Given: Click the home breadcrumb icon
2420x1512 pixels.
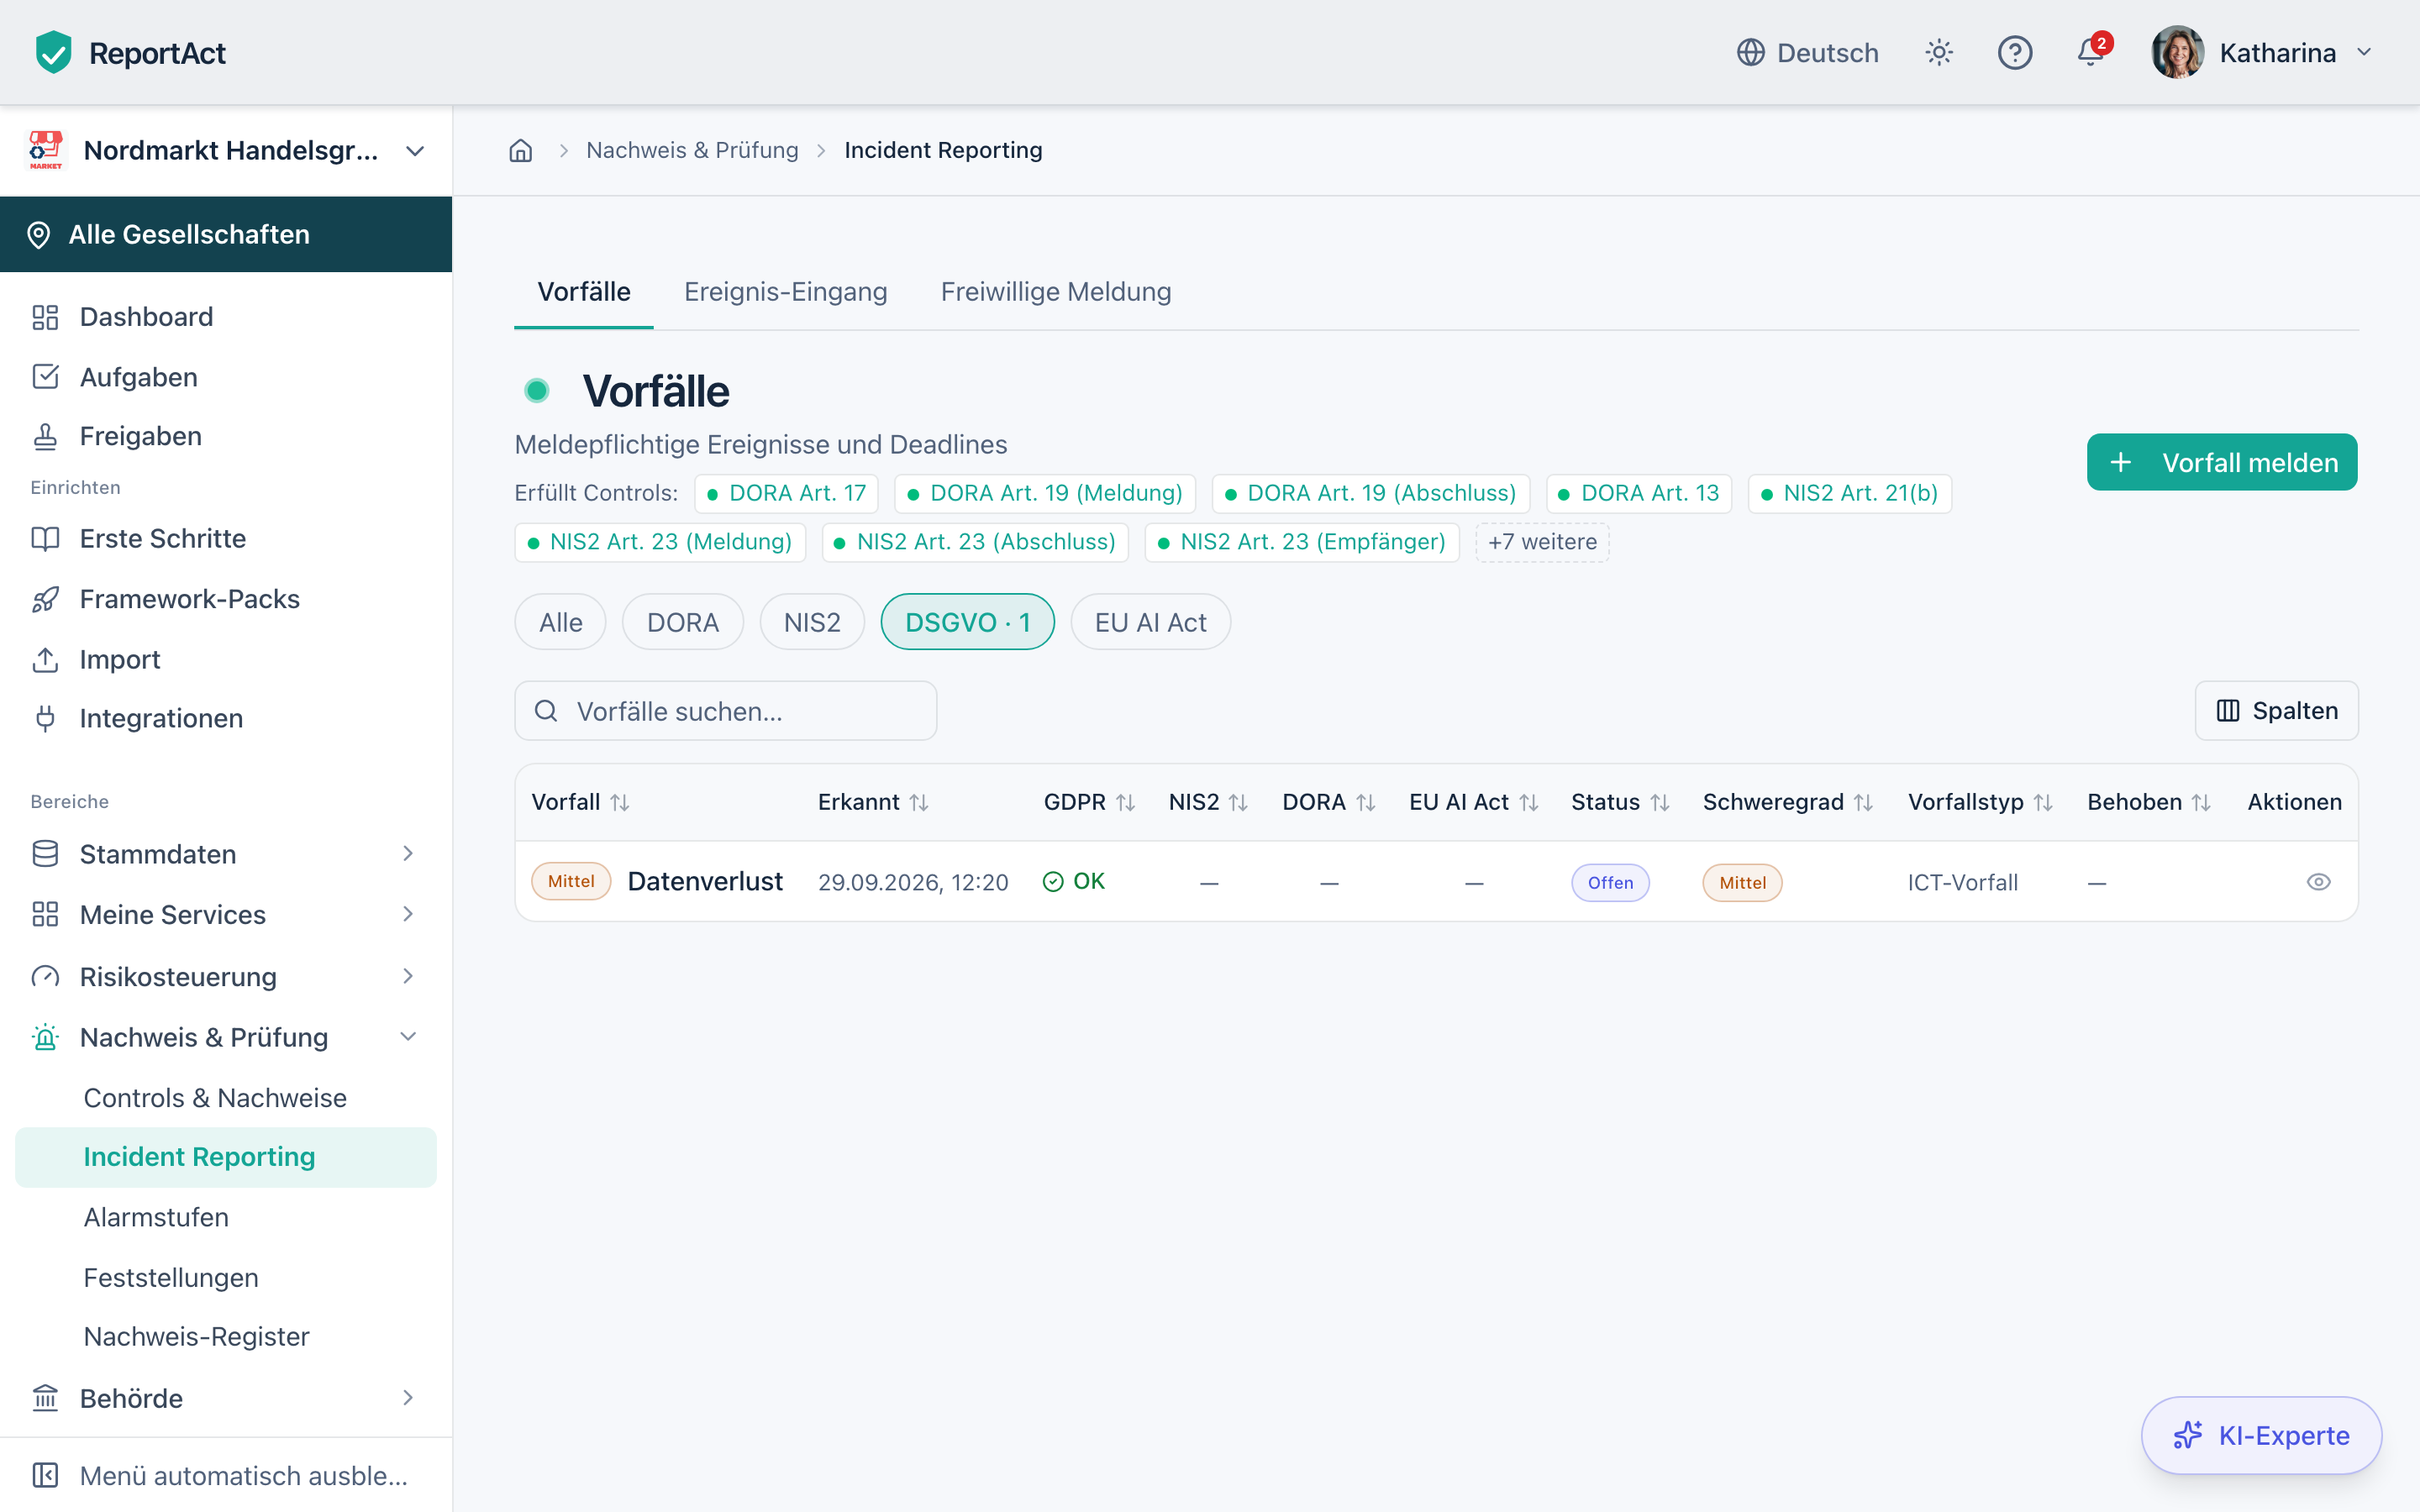Looking at the screenshot, I should coord(521,150).
